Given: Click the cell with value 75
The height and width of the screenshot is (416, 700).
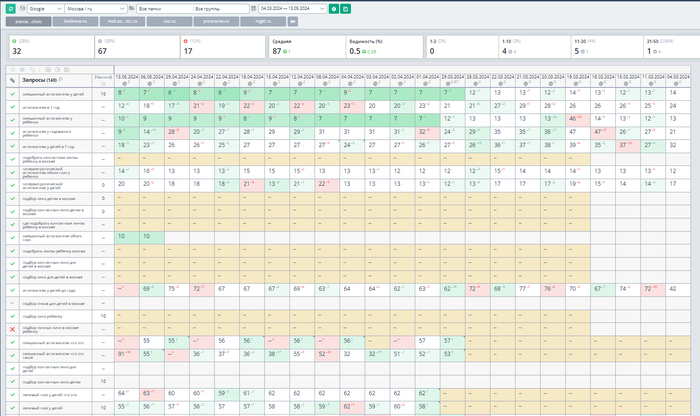Looking at the screenshot, I should pos(177,289).
